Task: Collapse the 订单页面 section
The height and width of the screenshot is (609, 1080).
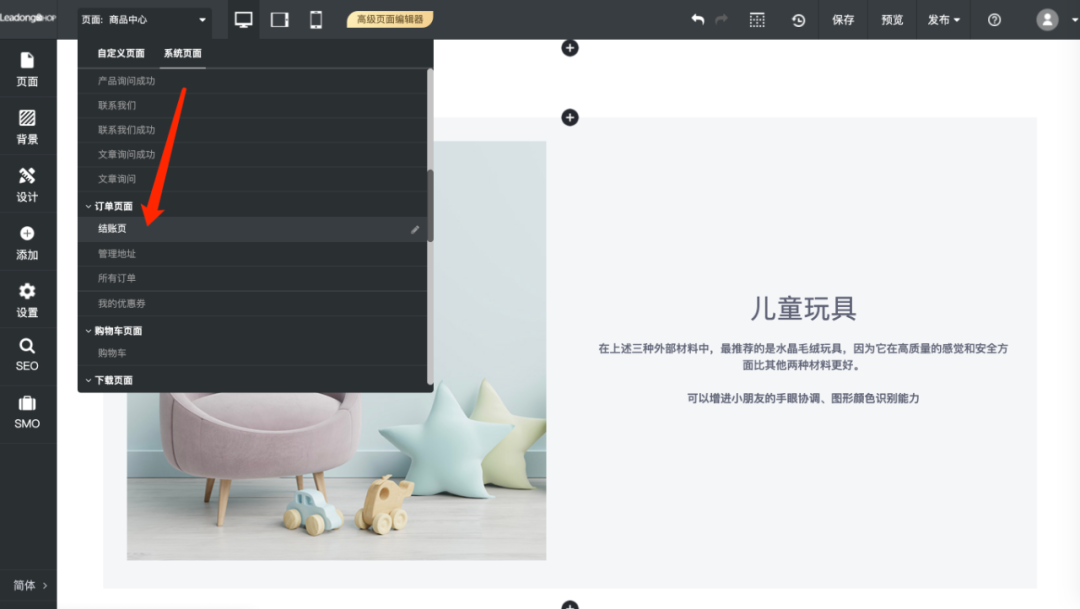Action: pos(89,205)
